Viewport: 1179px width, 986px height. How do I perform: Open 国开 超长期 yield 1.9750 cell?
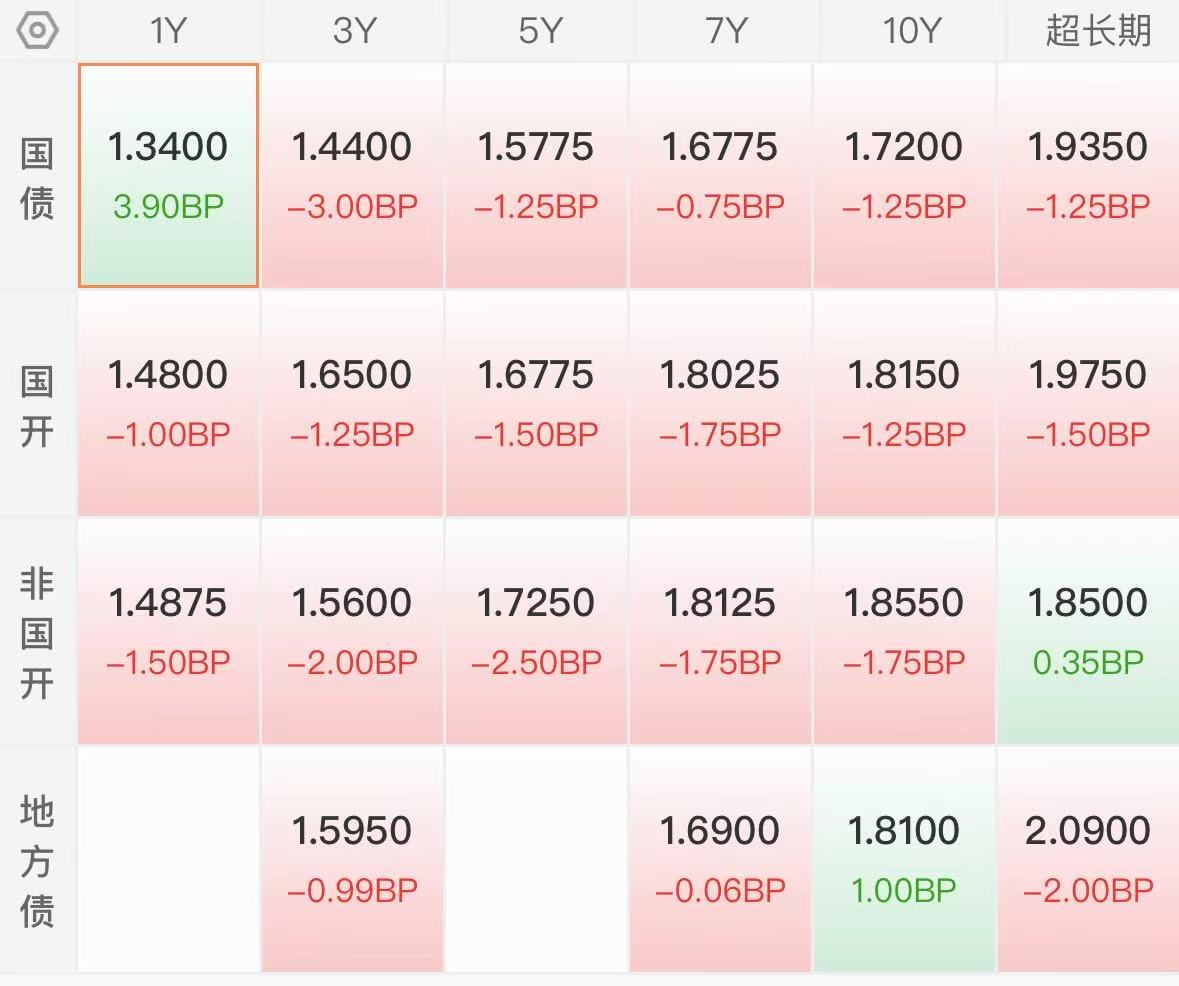tap(1088, 404)
